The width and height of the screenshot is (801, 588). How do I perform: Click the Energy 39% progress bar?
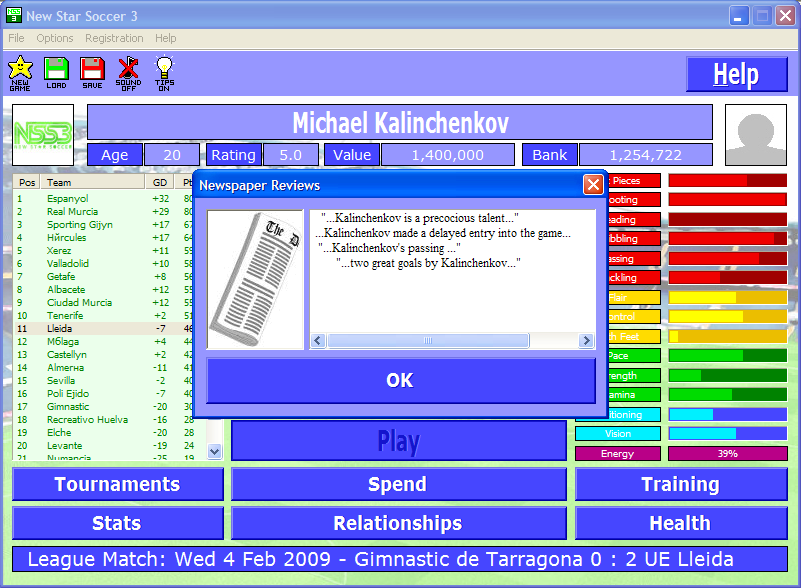pyautogui.click(x=727, y=453)
